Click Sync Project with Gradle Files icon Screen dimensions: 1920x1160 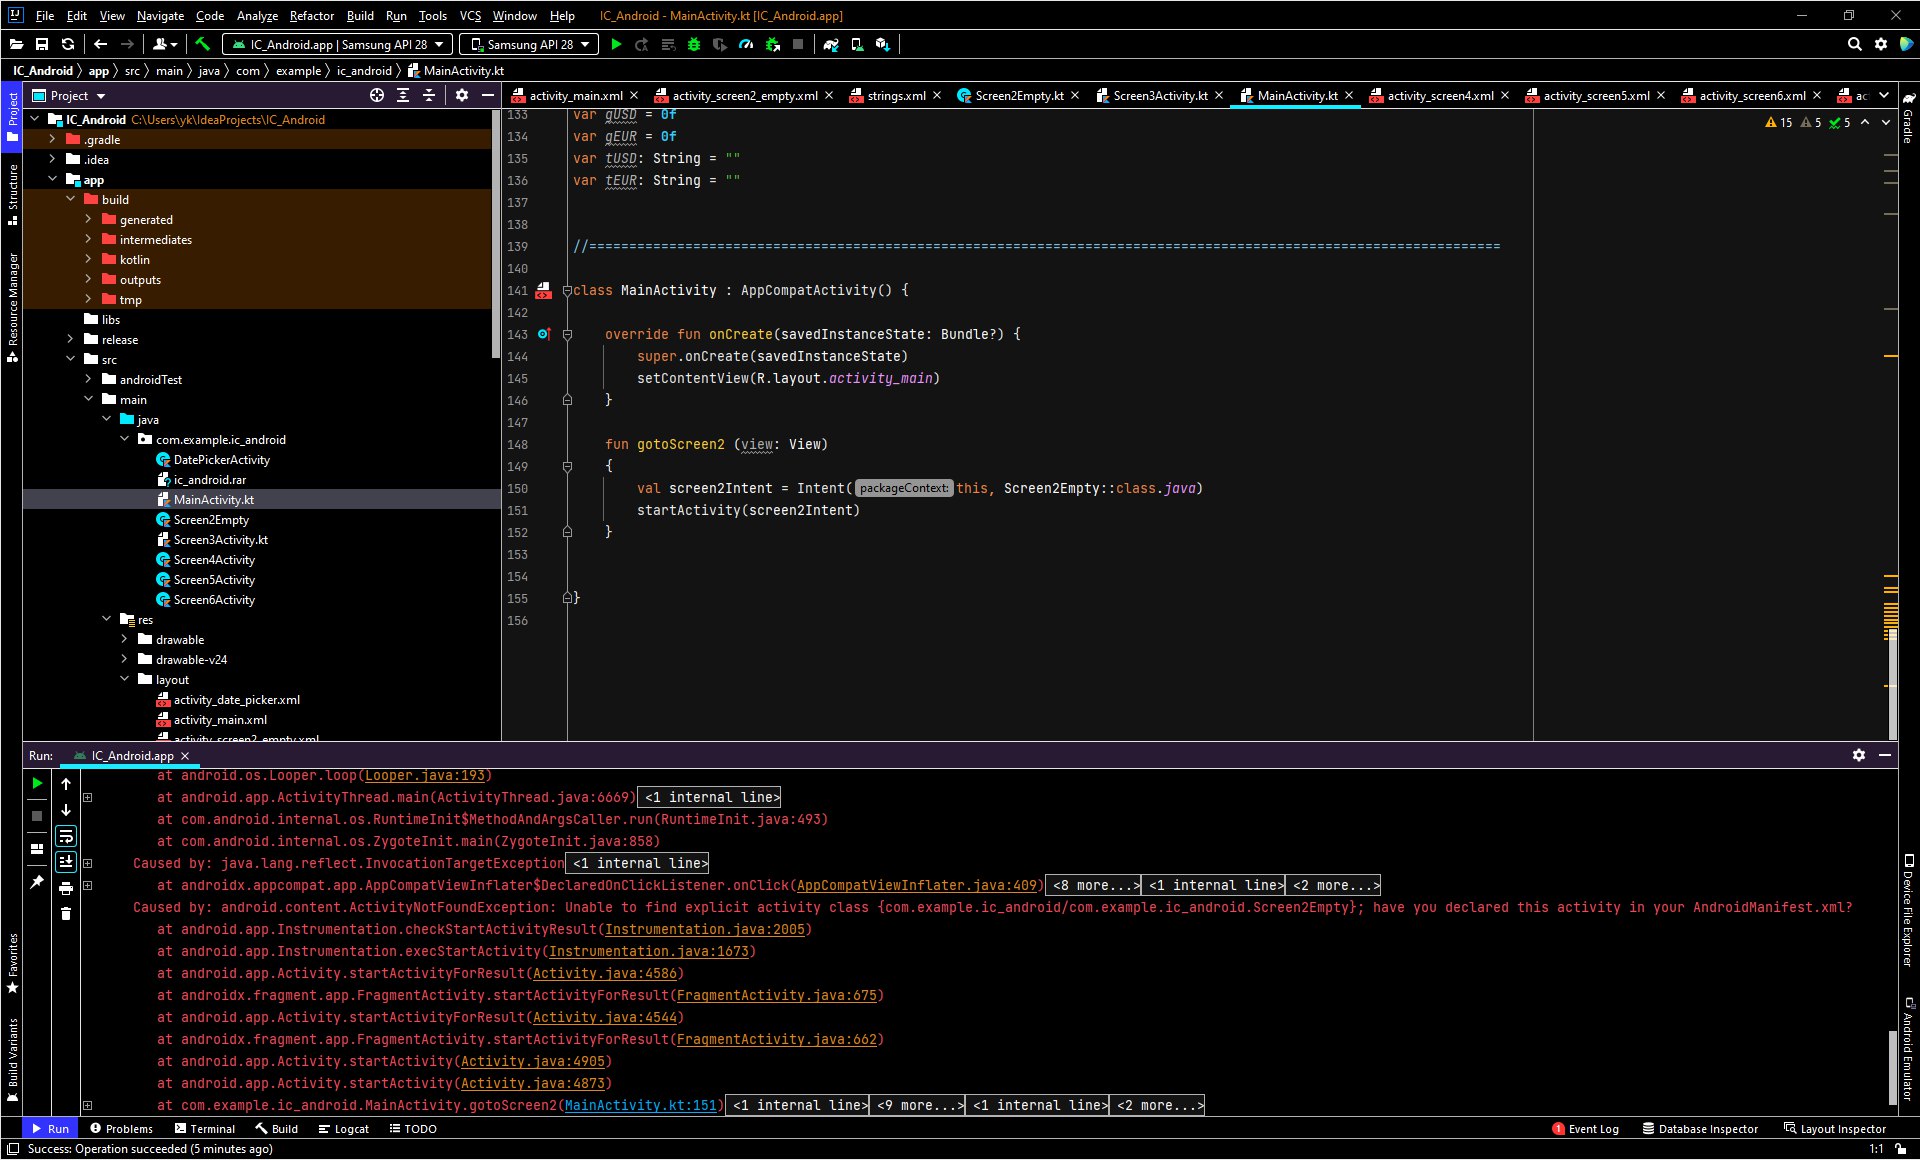(x=831, y=44)
